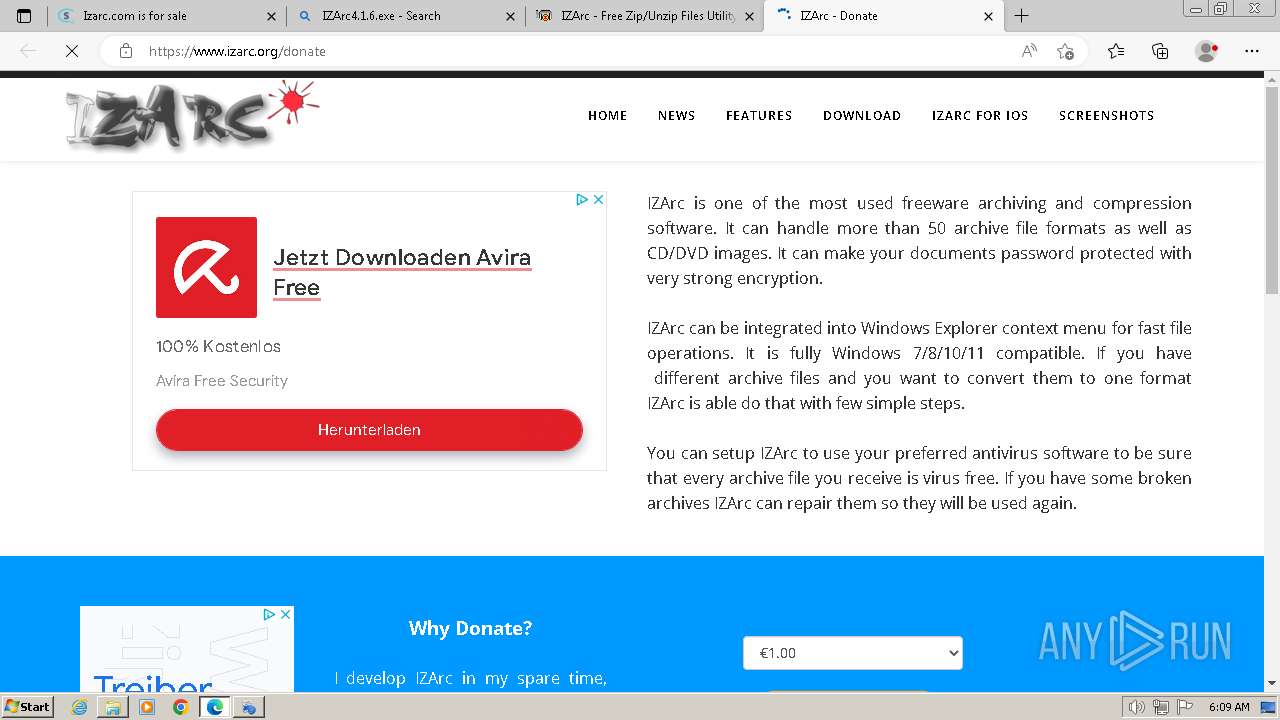Viewport: 1280px width, 720px height.
Task: Close the 'IZArc - Donate' tab
Action: [989, 16]
